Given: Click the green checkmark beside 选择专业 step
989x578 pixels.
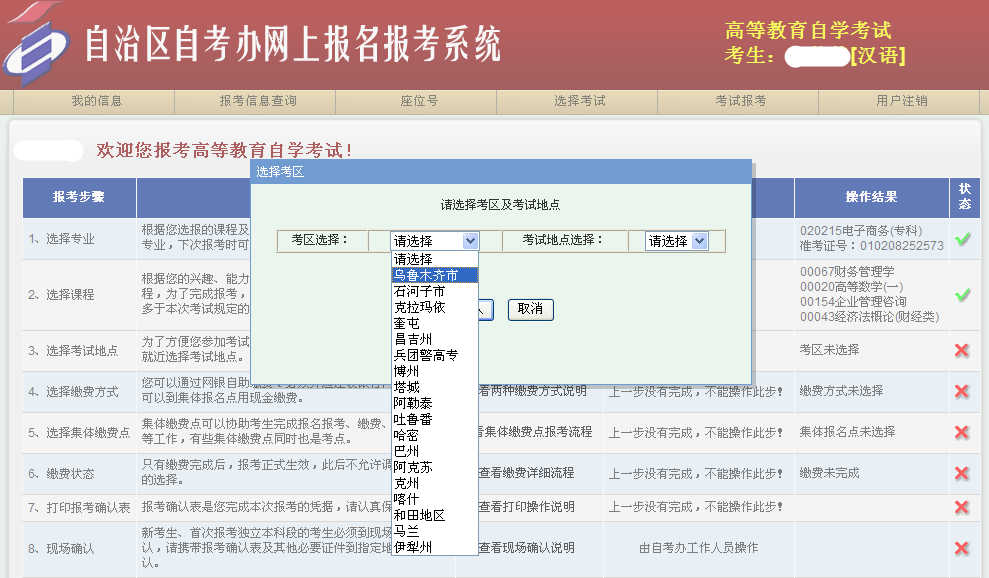Looking at the screenshot, I should [x=961, y=239].
